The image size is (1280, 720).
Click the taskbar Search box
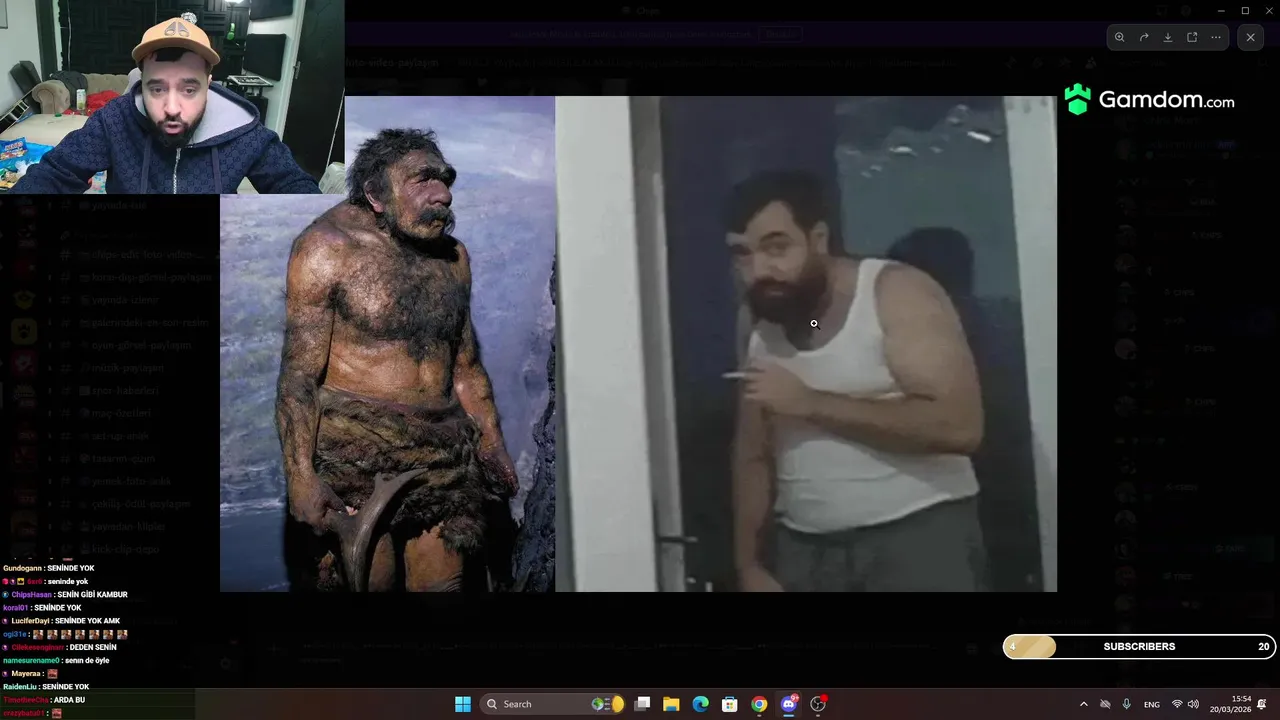point(553,704)
